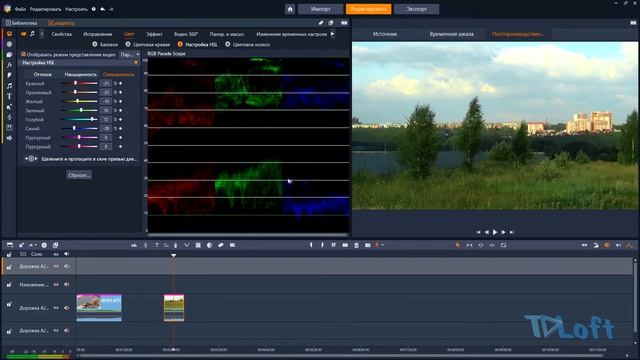Open the multi-camera grid tool

(x=198, y=245)
